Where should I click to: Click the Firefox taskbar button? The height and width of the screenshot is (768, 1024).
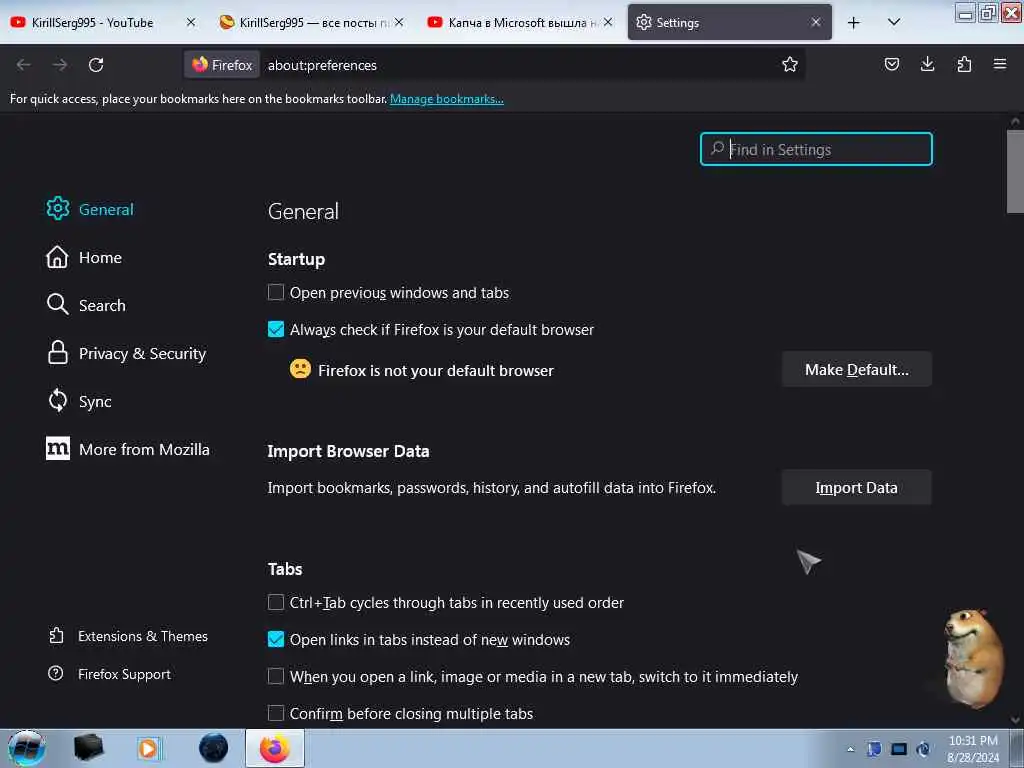tap(275, 748)
